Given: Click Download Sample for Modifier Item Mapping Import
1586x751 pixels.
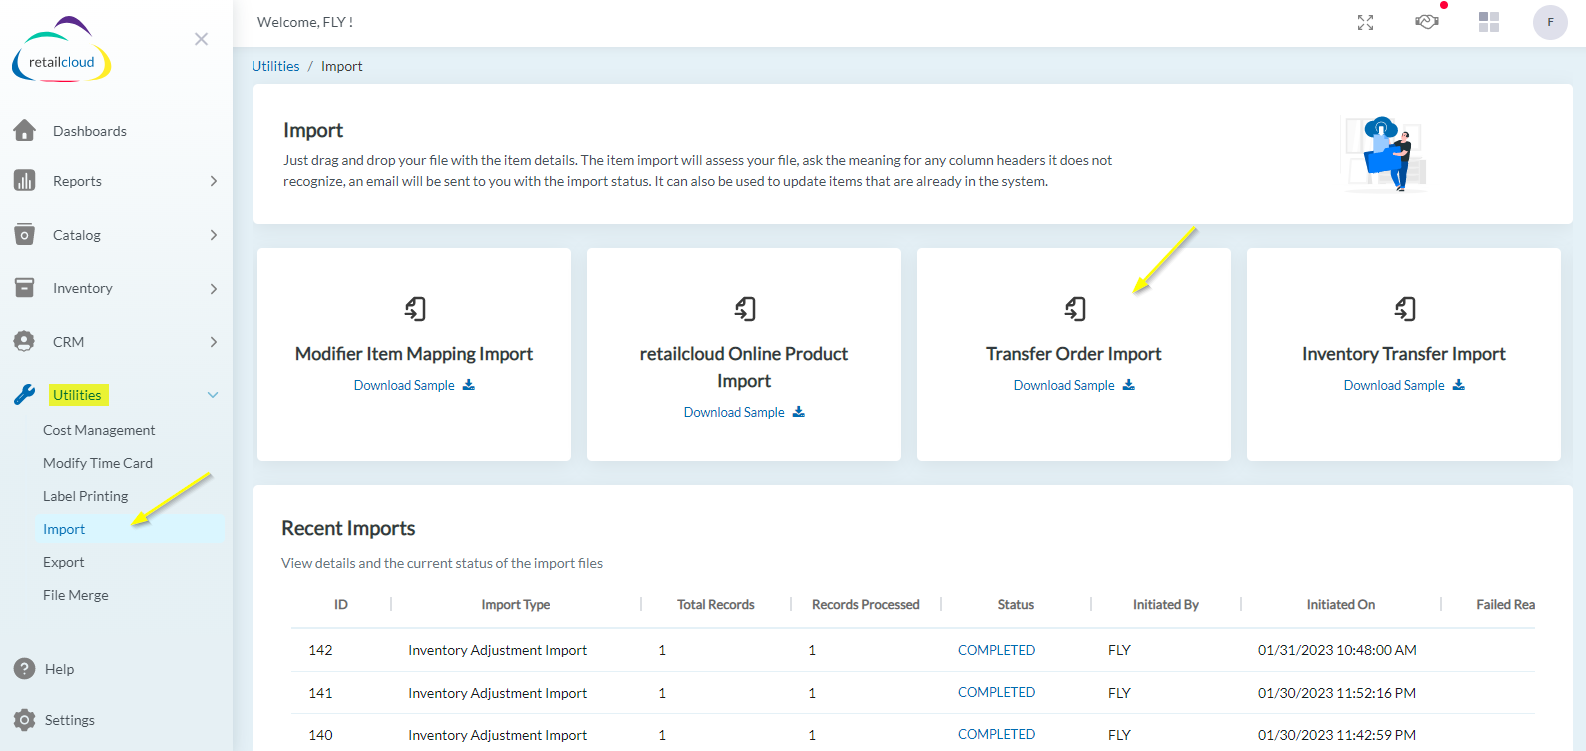Looking at the screenshot, I should pyautogui.click(x=404, y=385).
